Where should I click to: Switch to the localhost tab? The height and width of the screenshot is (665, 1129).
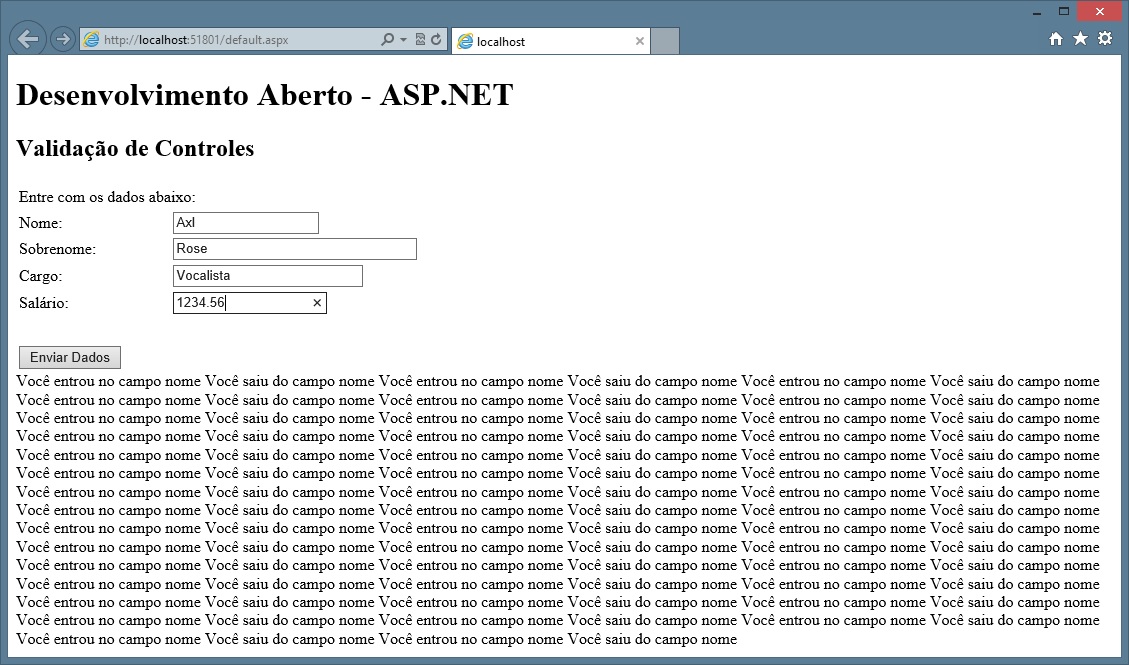pyautogui.click(x=540, y=41)
